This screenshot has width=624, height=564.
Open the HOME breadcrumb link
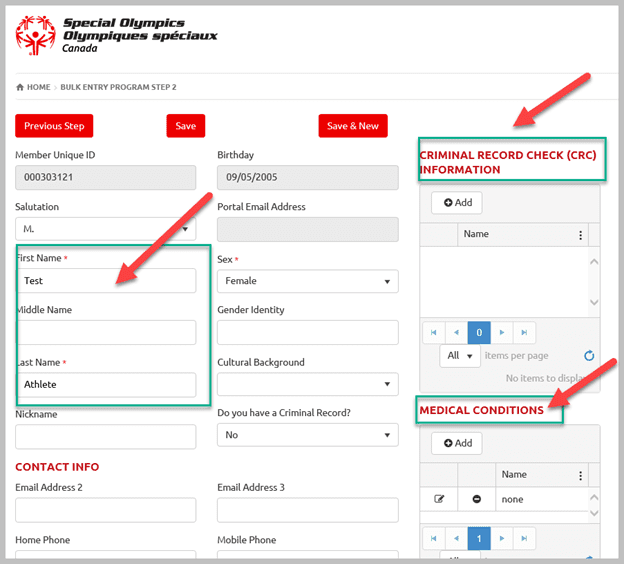[x=39, y=87]
